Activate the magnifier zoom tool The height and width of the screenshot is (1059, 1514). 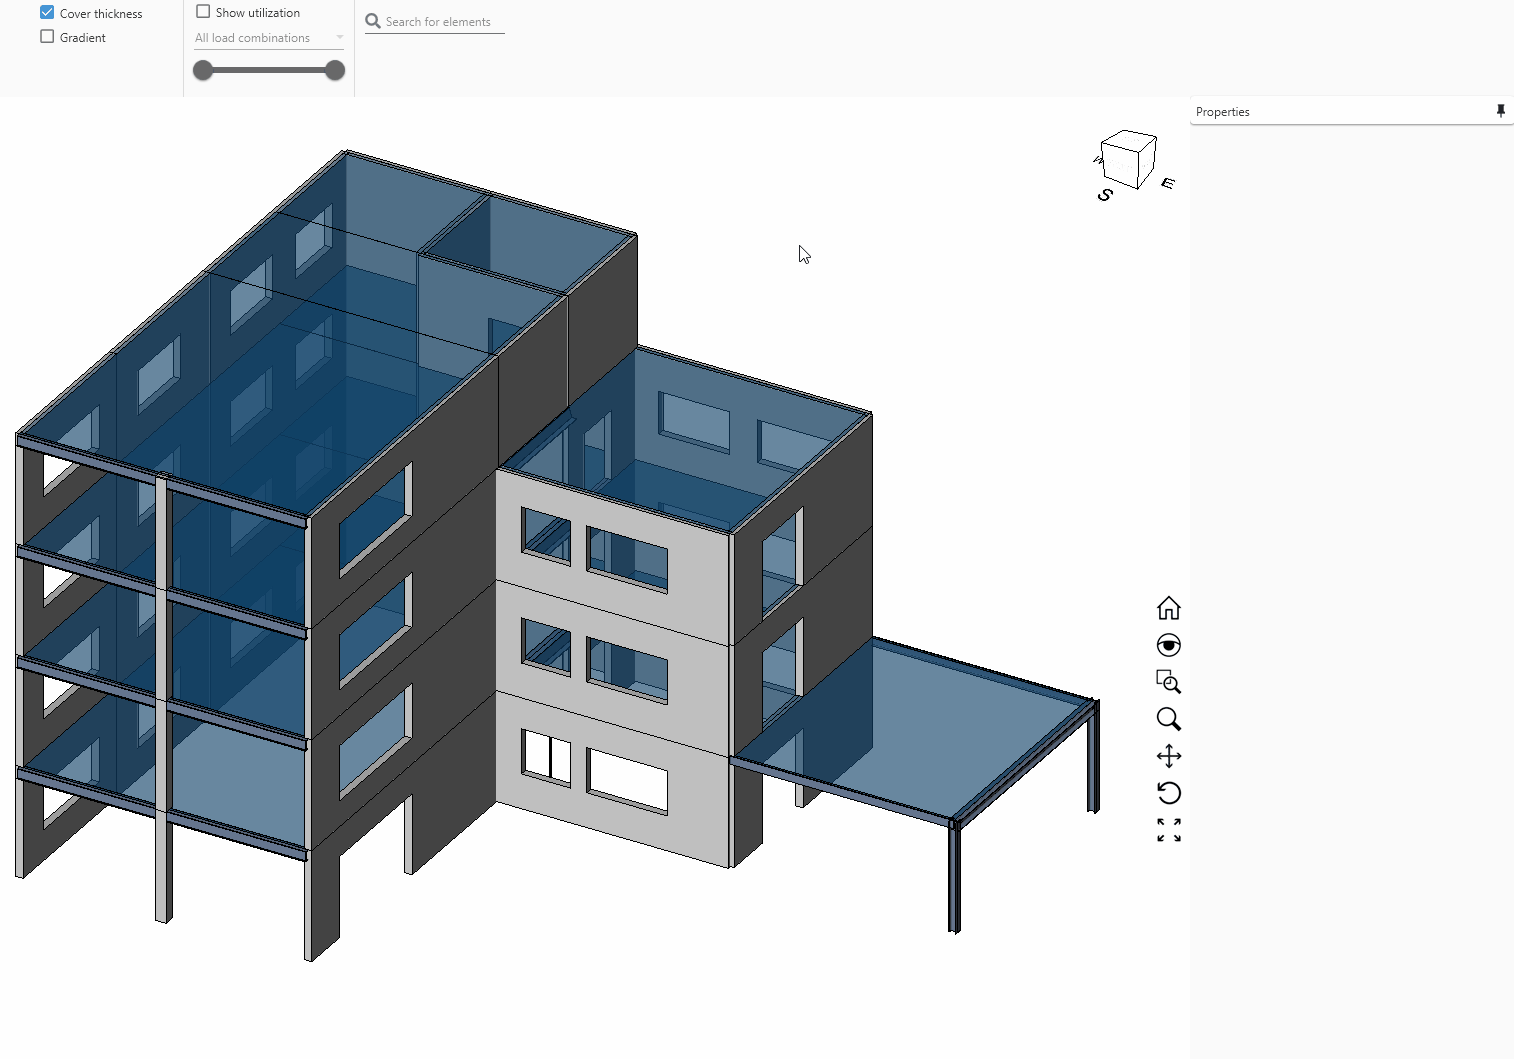1169,719
